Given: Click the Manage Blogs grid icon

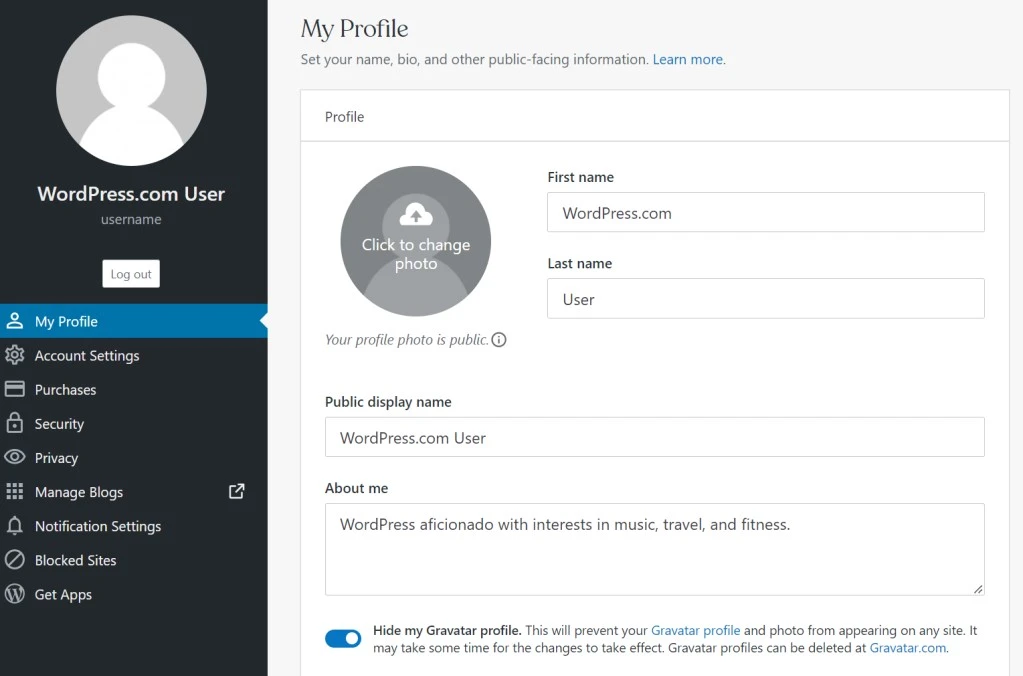Looking at the screenshot, I should click(14, 491).
